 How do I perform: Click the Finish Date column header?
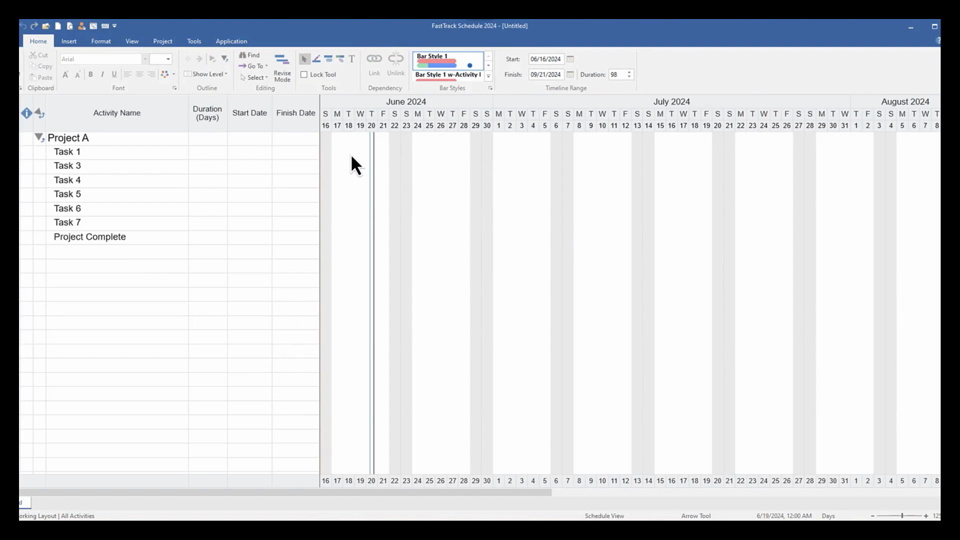click(296, 113)
